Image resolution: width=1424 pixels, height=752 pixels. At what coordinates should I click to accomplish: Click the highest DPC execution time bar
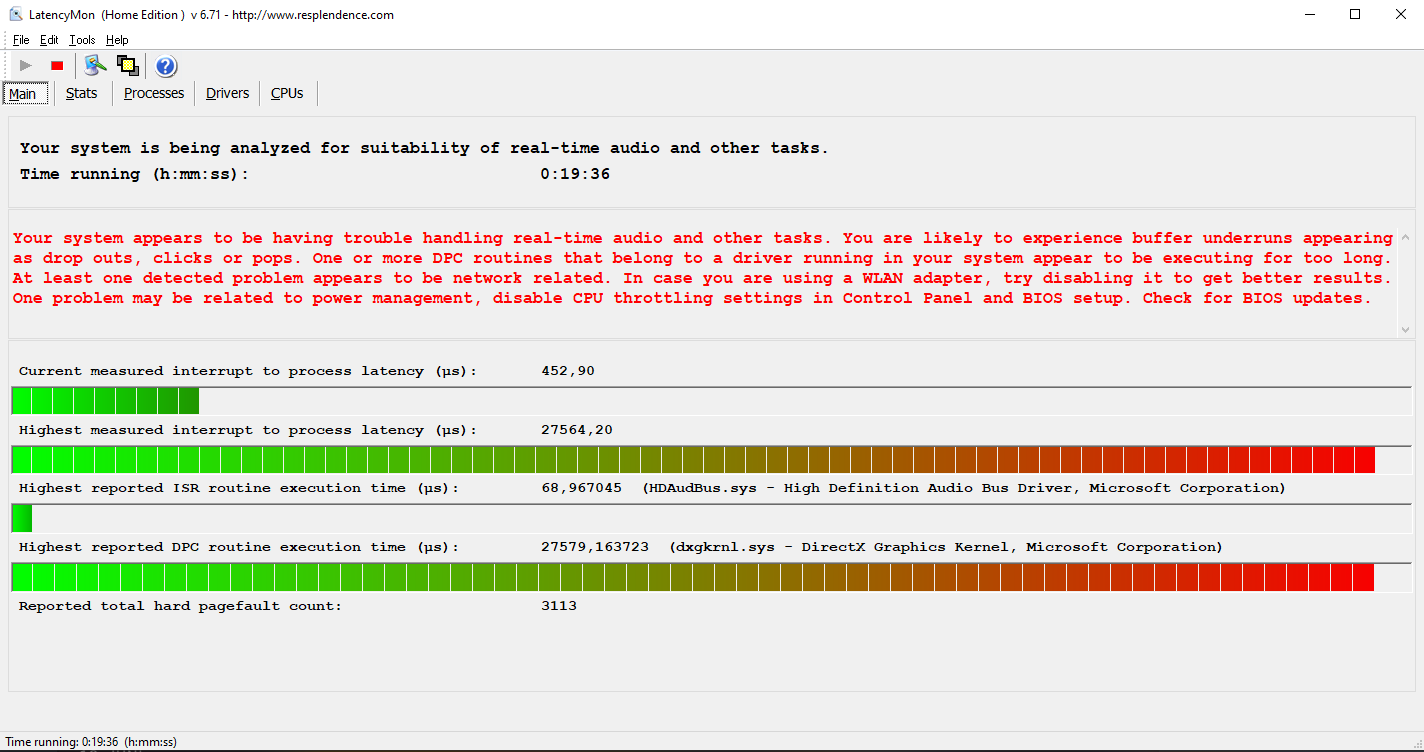(711, 577)
